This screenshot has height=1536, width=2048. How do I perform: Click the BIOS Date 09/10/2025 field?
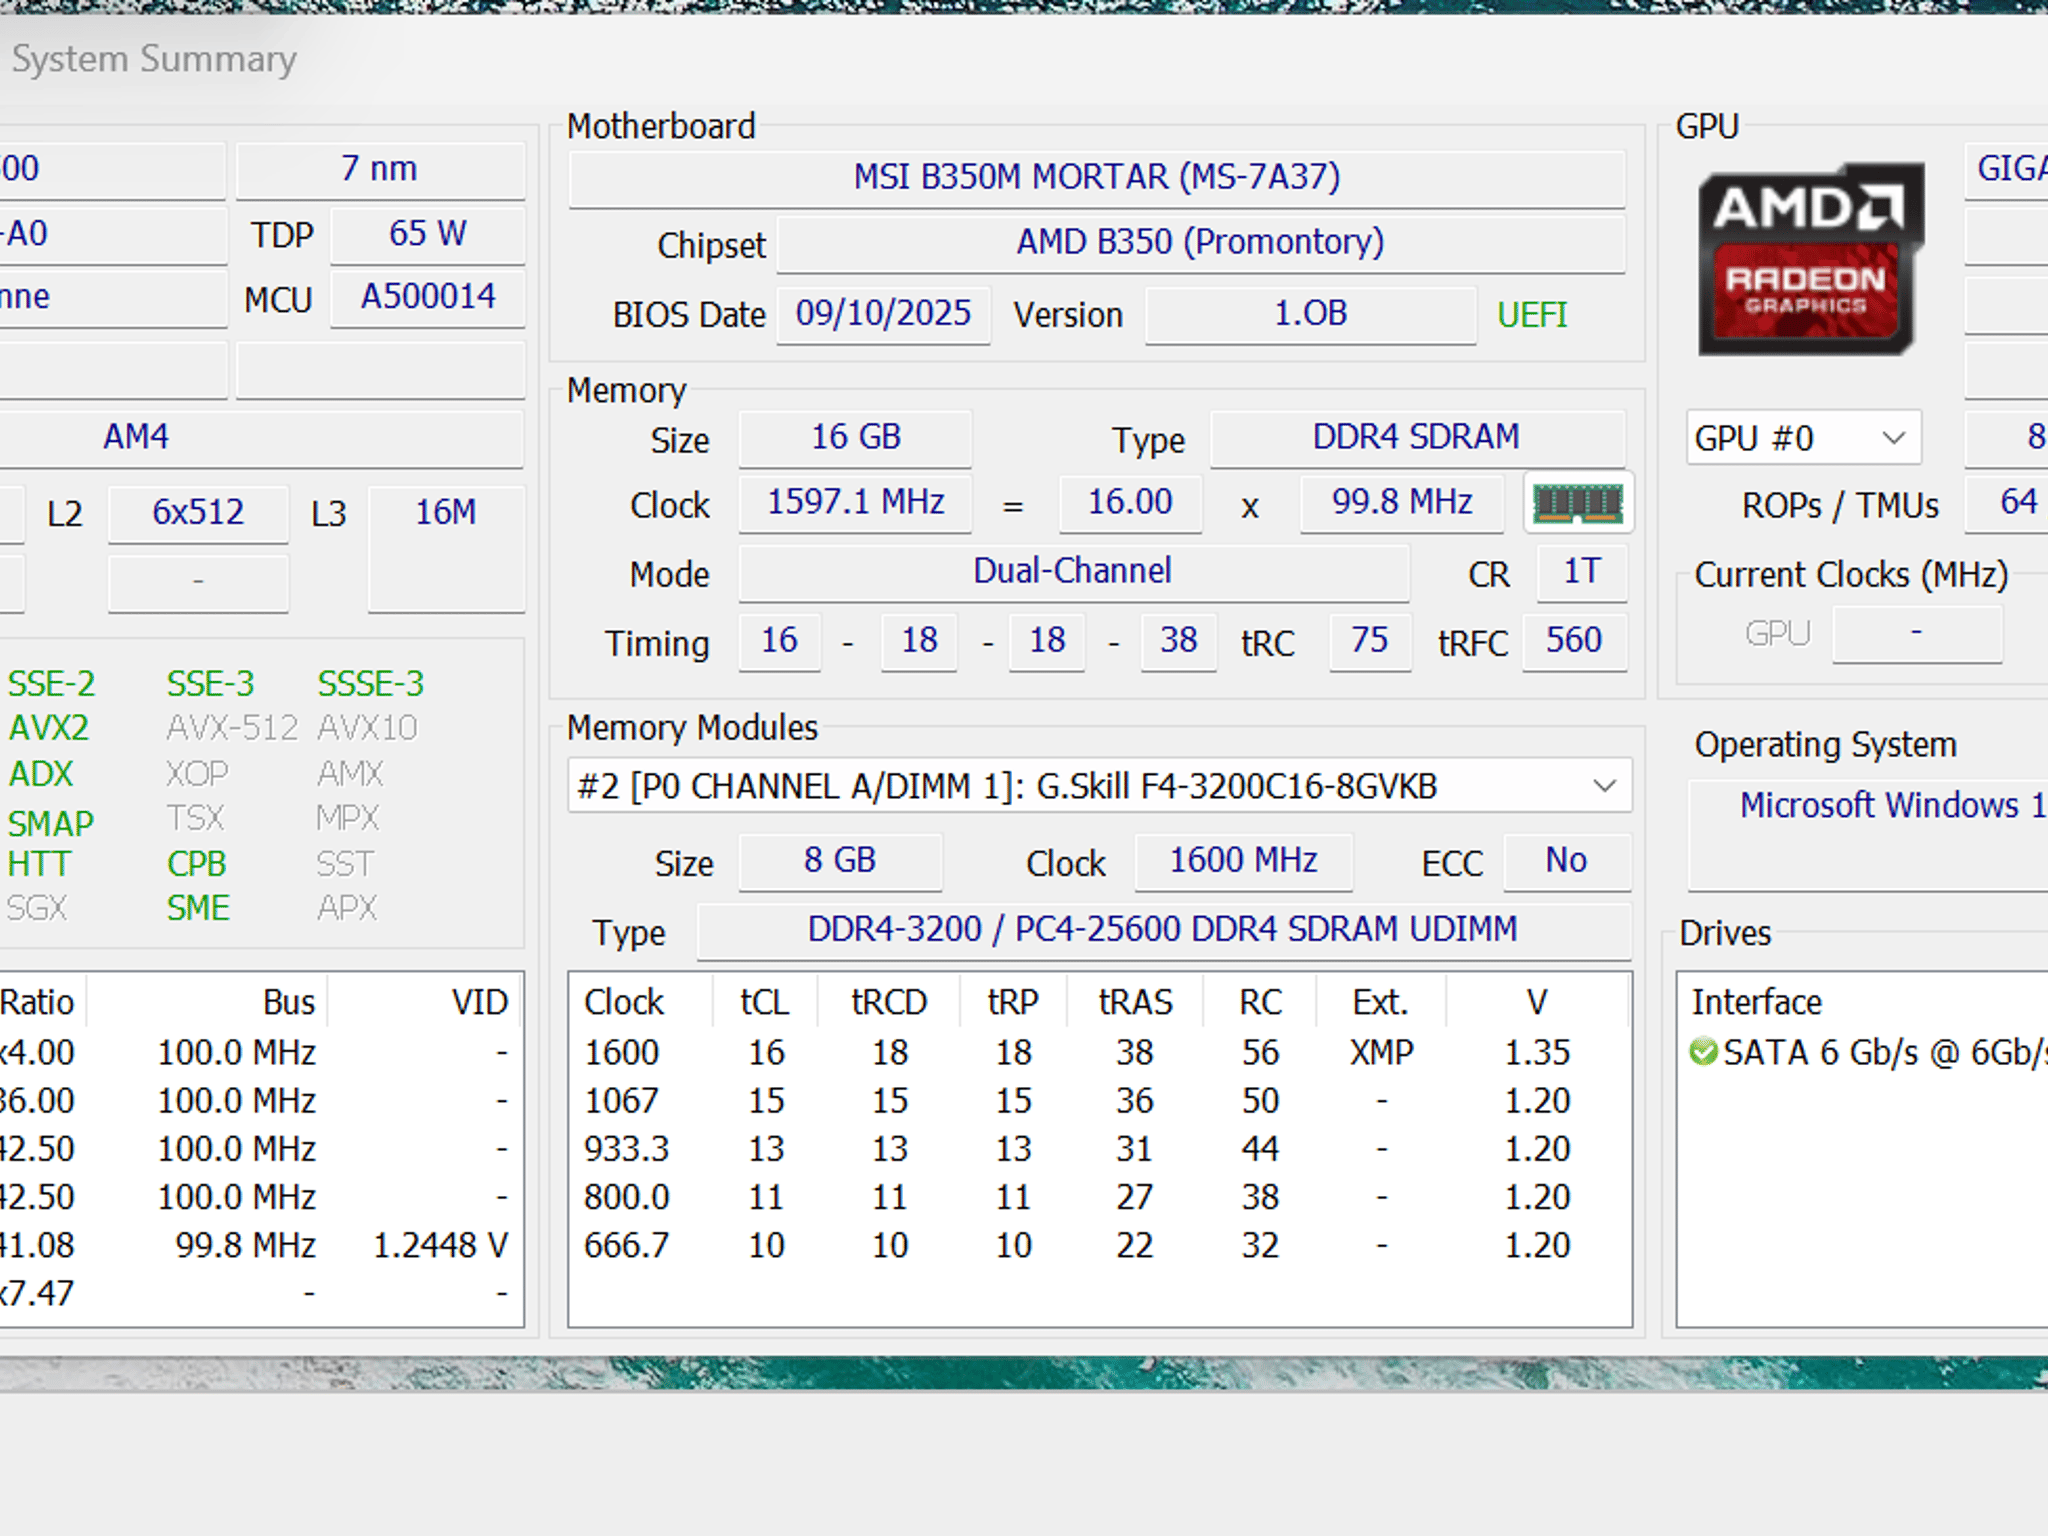click(883, 314)
